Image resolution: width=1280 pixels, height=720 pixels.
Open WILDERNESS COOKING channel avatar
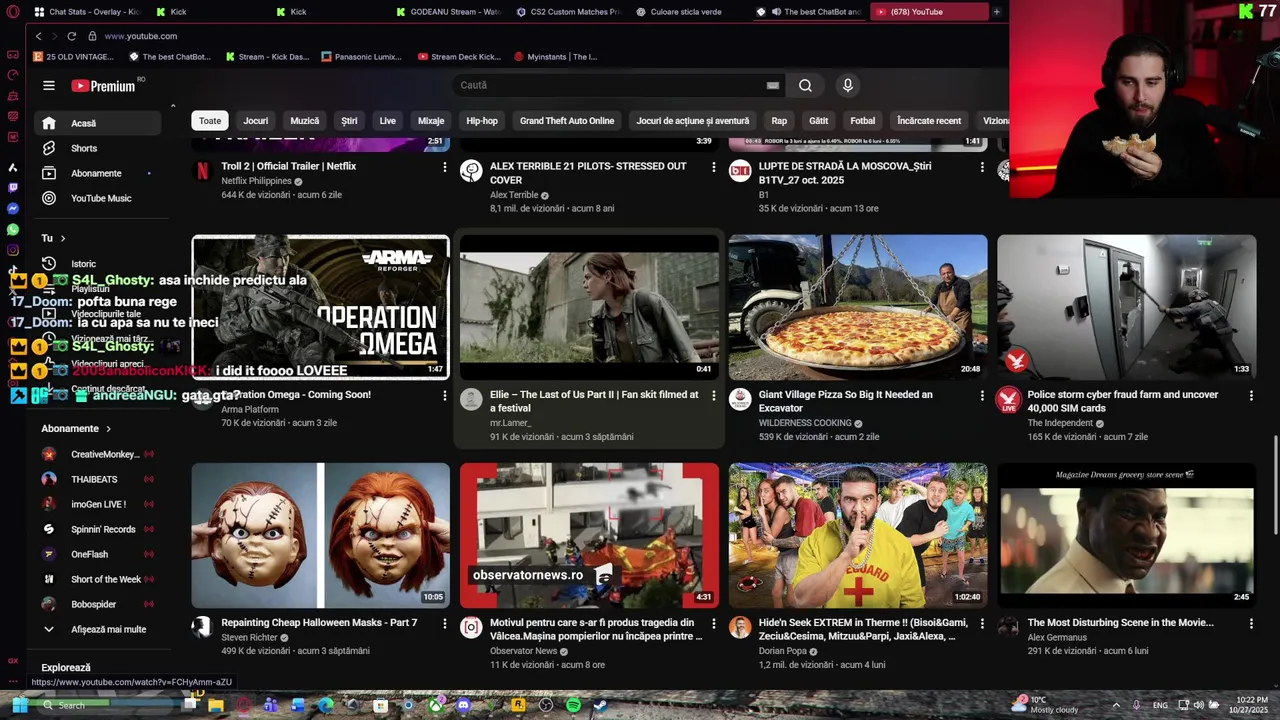pyautogui.click(x=740, y=399)
